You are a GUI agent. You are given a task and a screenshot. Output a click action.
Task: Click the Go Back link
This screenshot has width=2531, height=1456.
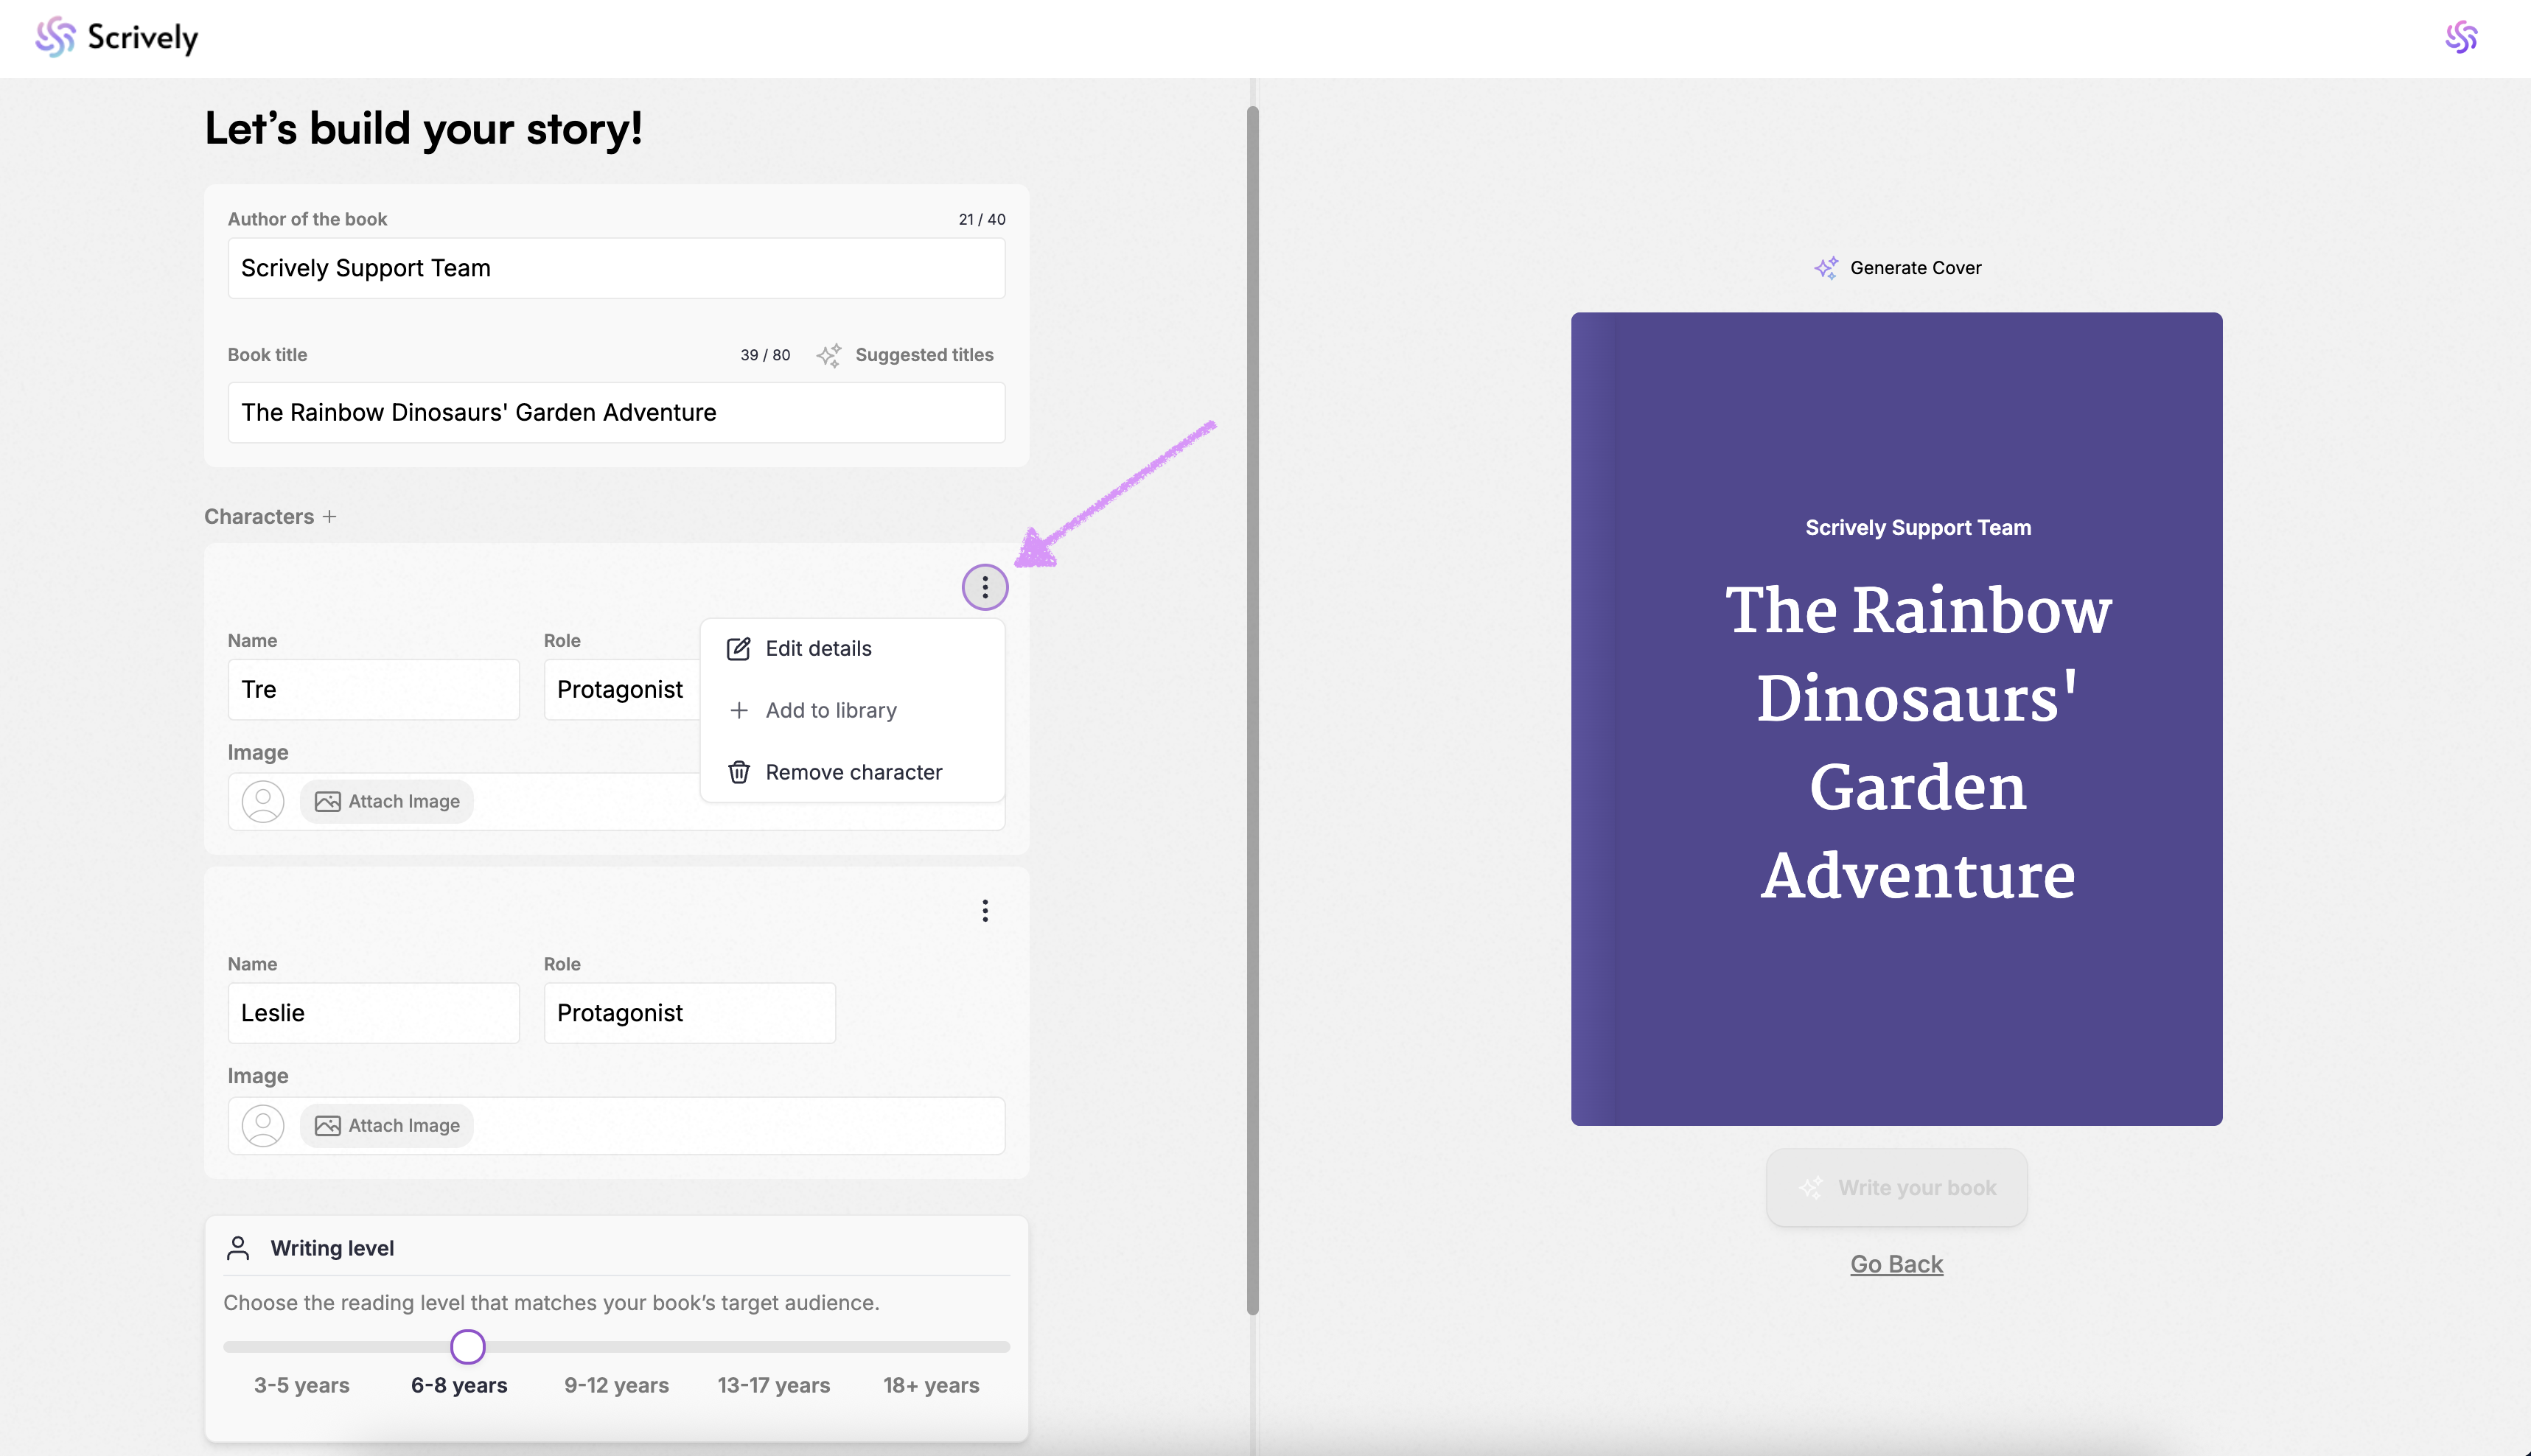tap(1896, 1264)
